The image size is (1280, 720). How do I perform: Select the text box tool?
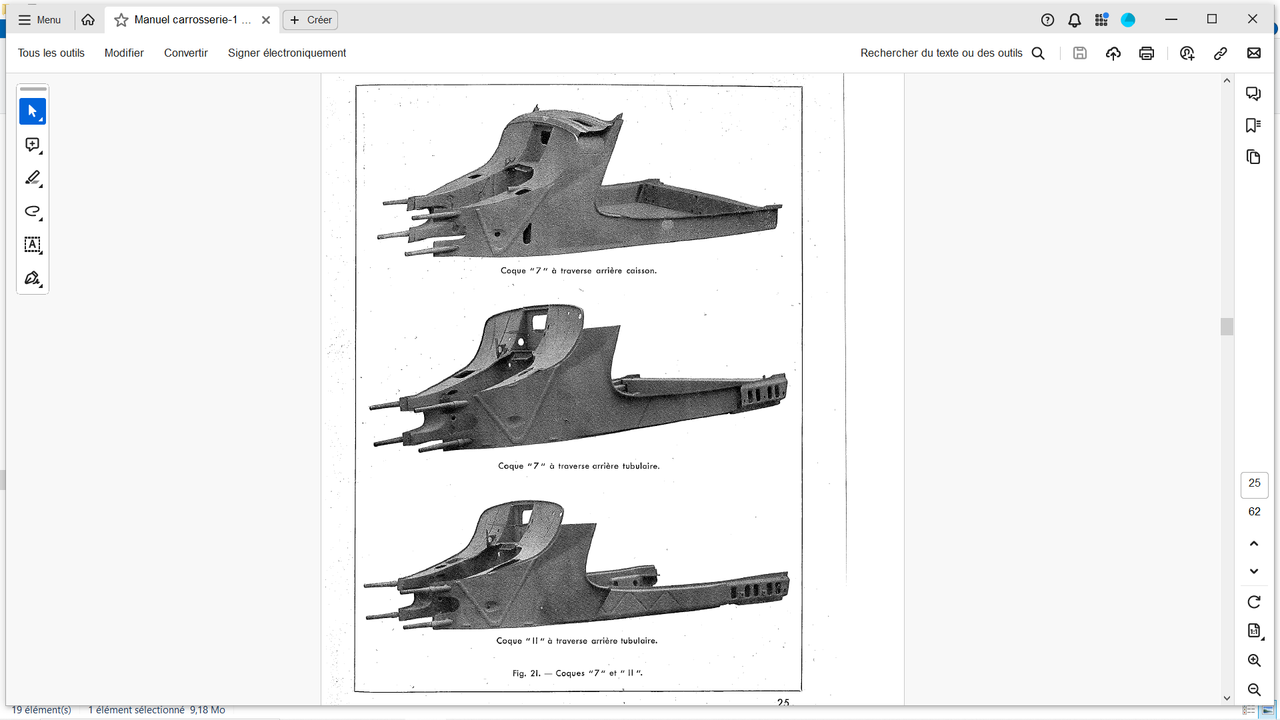[x=33, y=245]
